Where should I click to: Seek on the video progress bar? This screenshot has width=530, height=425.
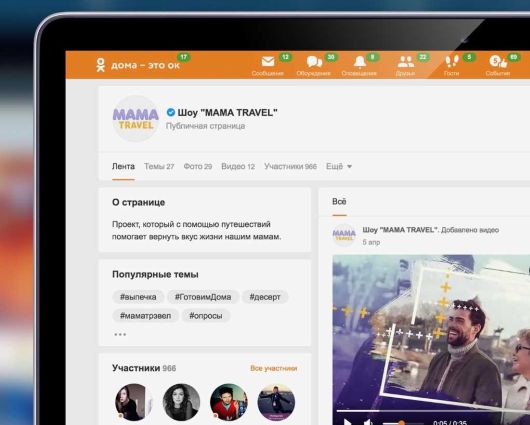[433, 411]
